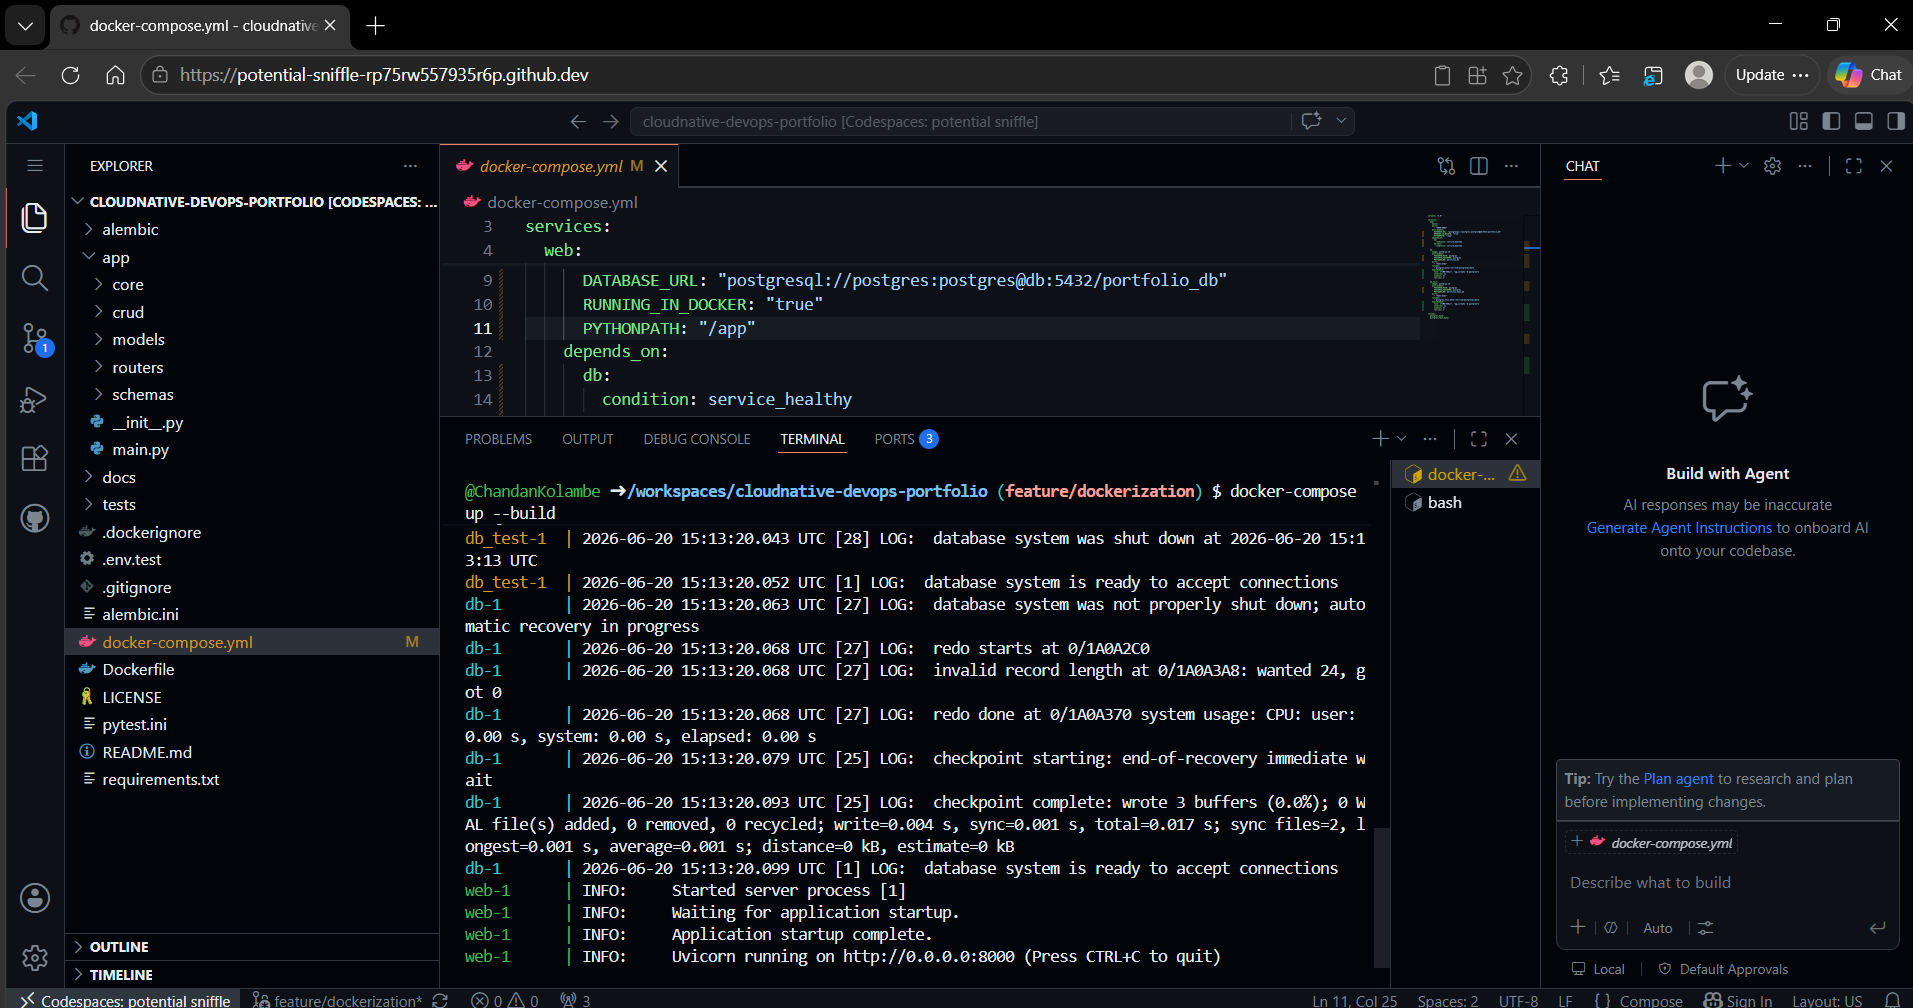Viewport: 1913px width, 1008px height.
Task: Go forward in editor navigation history
Action: 611,121
